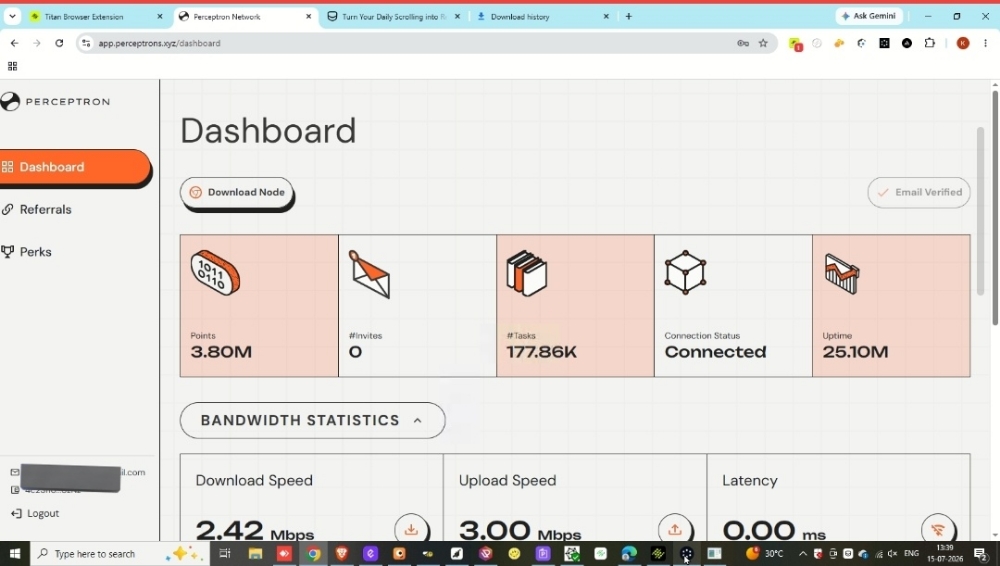Click the wifi icon beside Latency
Screen dimensions: 1000x566
pyautogui.click(x=938, y=529)
